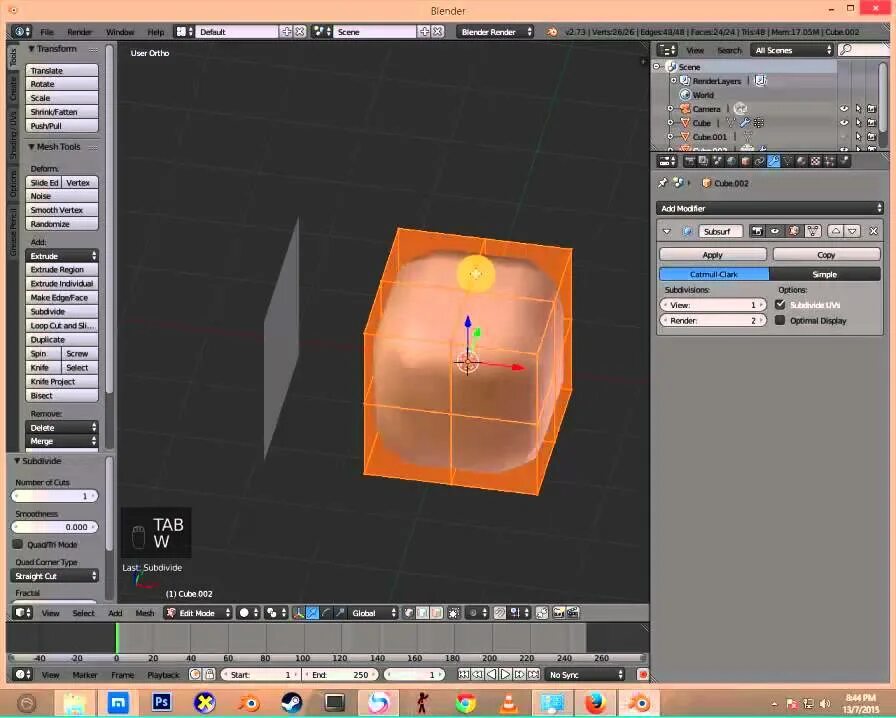Open Photoshop from the Windows taskbar
Screen dimensions: 896x718
161,702
